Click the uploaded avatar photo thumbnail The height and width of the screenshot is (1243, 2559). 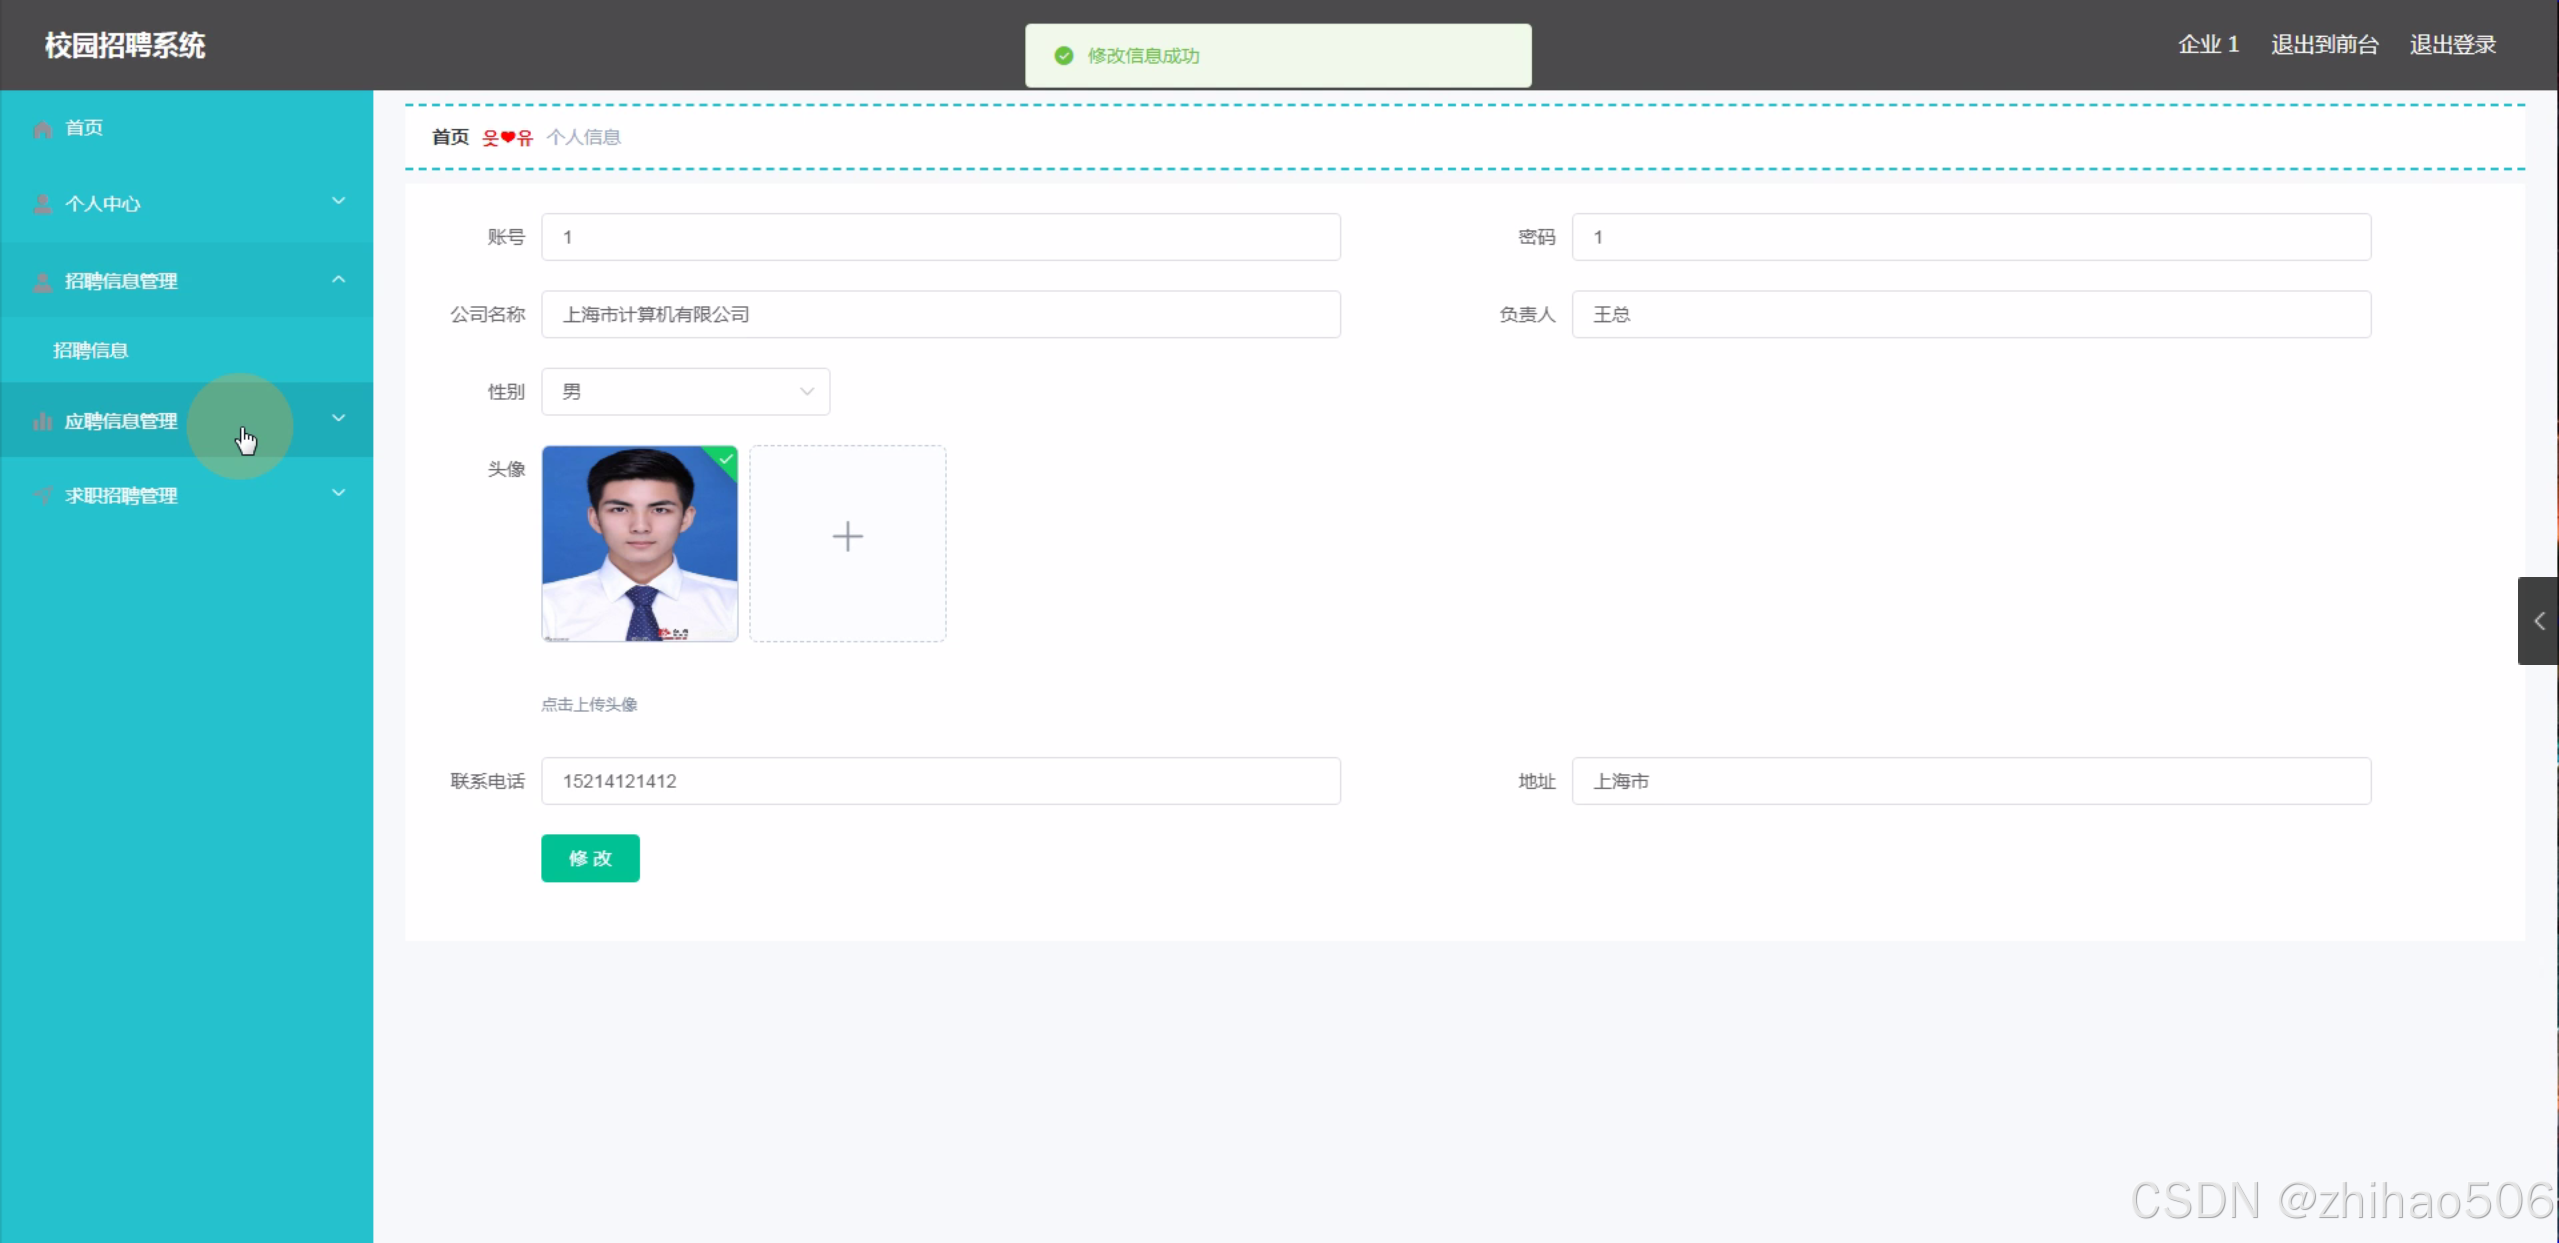tap(639, 544)
